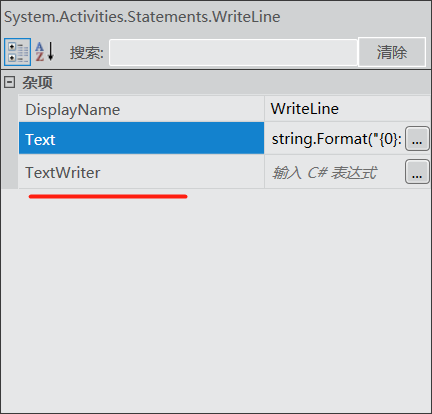Edit the WriteLine display name value

pyautogui.click(x=347, y=109)
